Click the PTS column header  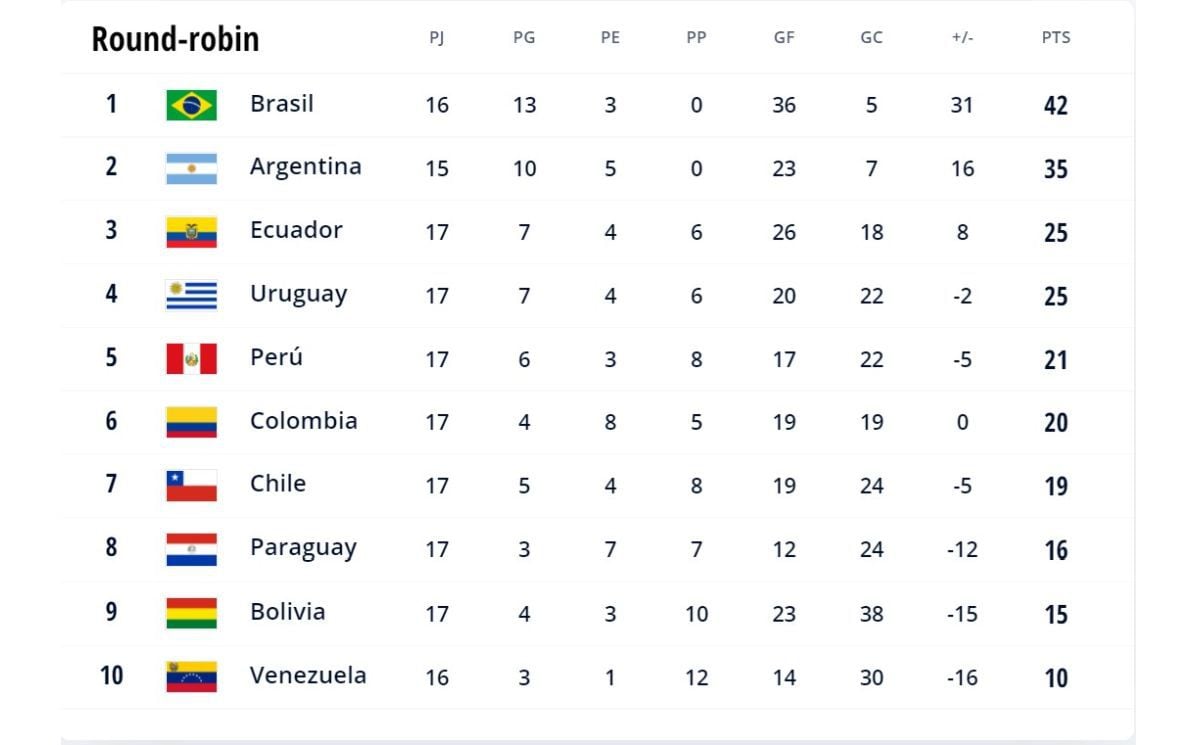pos(1055,37)
